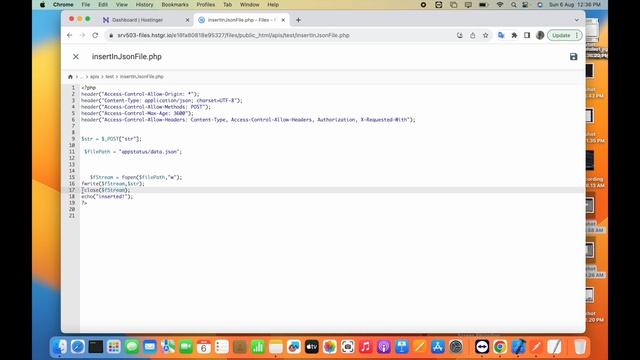Screen dimensions: 640x360
Task: Open the Edit menu
Action: [103, 4]
